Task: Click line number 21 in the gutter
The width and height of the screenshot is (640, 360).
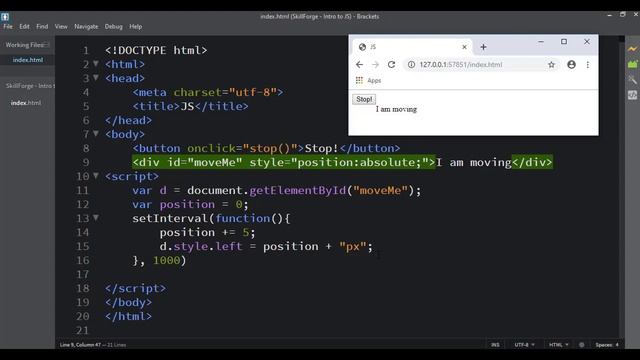Action: (x=82, y=330)
